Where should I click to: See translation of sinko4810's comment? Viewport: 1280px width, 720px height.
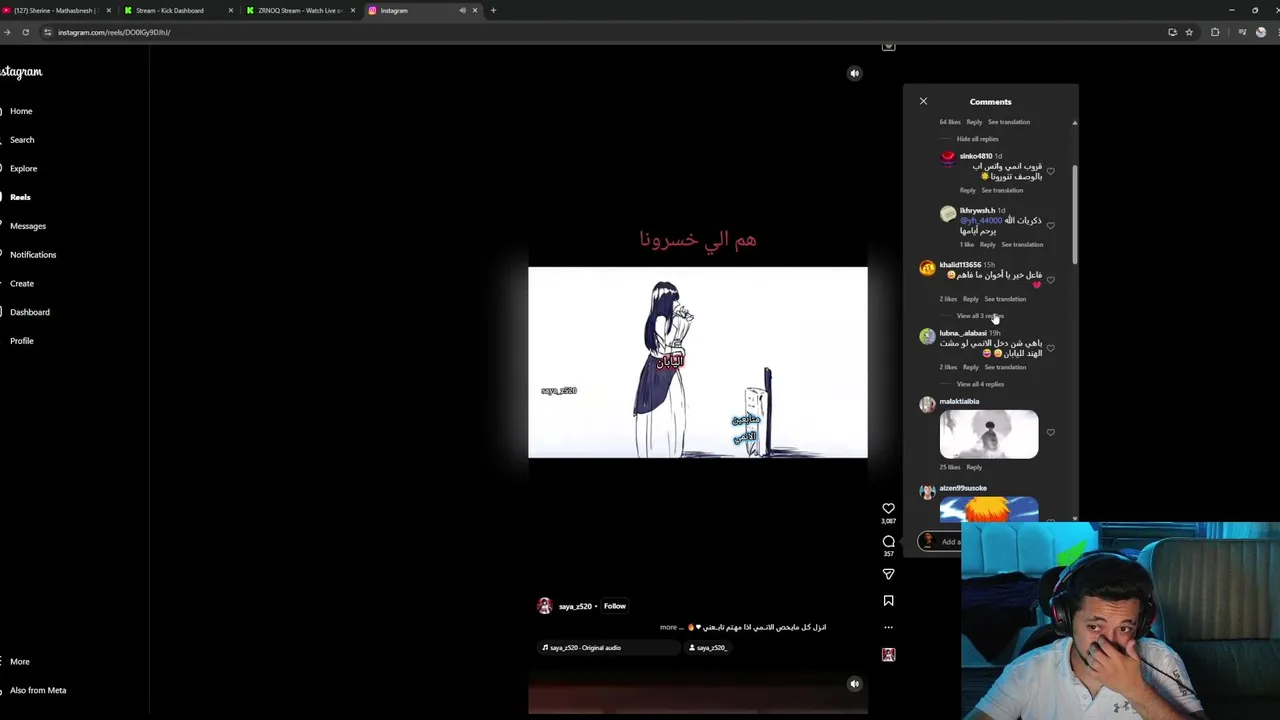(1002, 190)
